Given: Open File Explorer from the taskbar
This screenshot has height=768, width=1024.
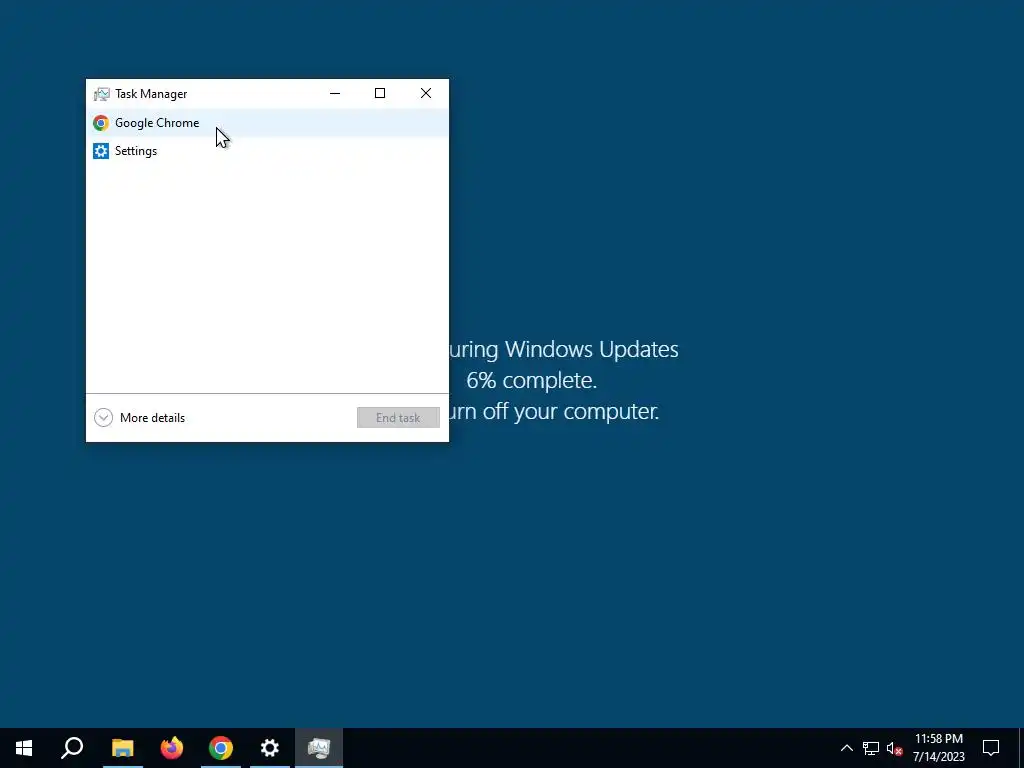Looking at the screenshot, I should pos(122,748).
